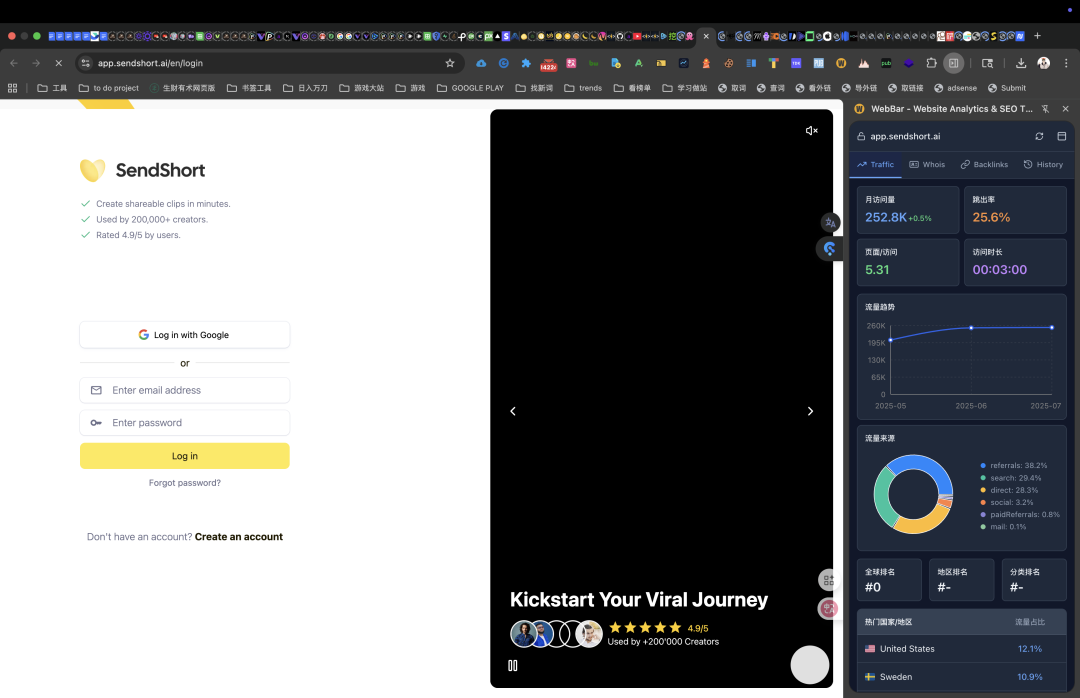Screen dimensions: 1080x698
Task: Focus the email address field
Action: 185,390
